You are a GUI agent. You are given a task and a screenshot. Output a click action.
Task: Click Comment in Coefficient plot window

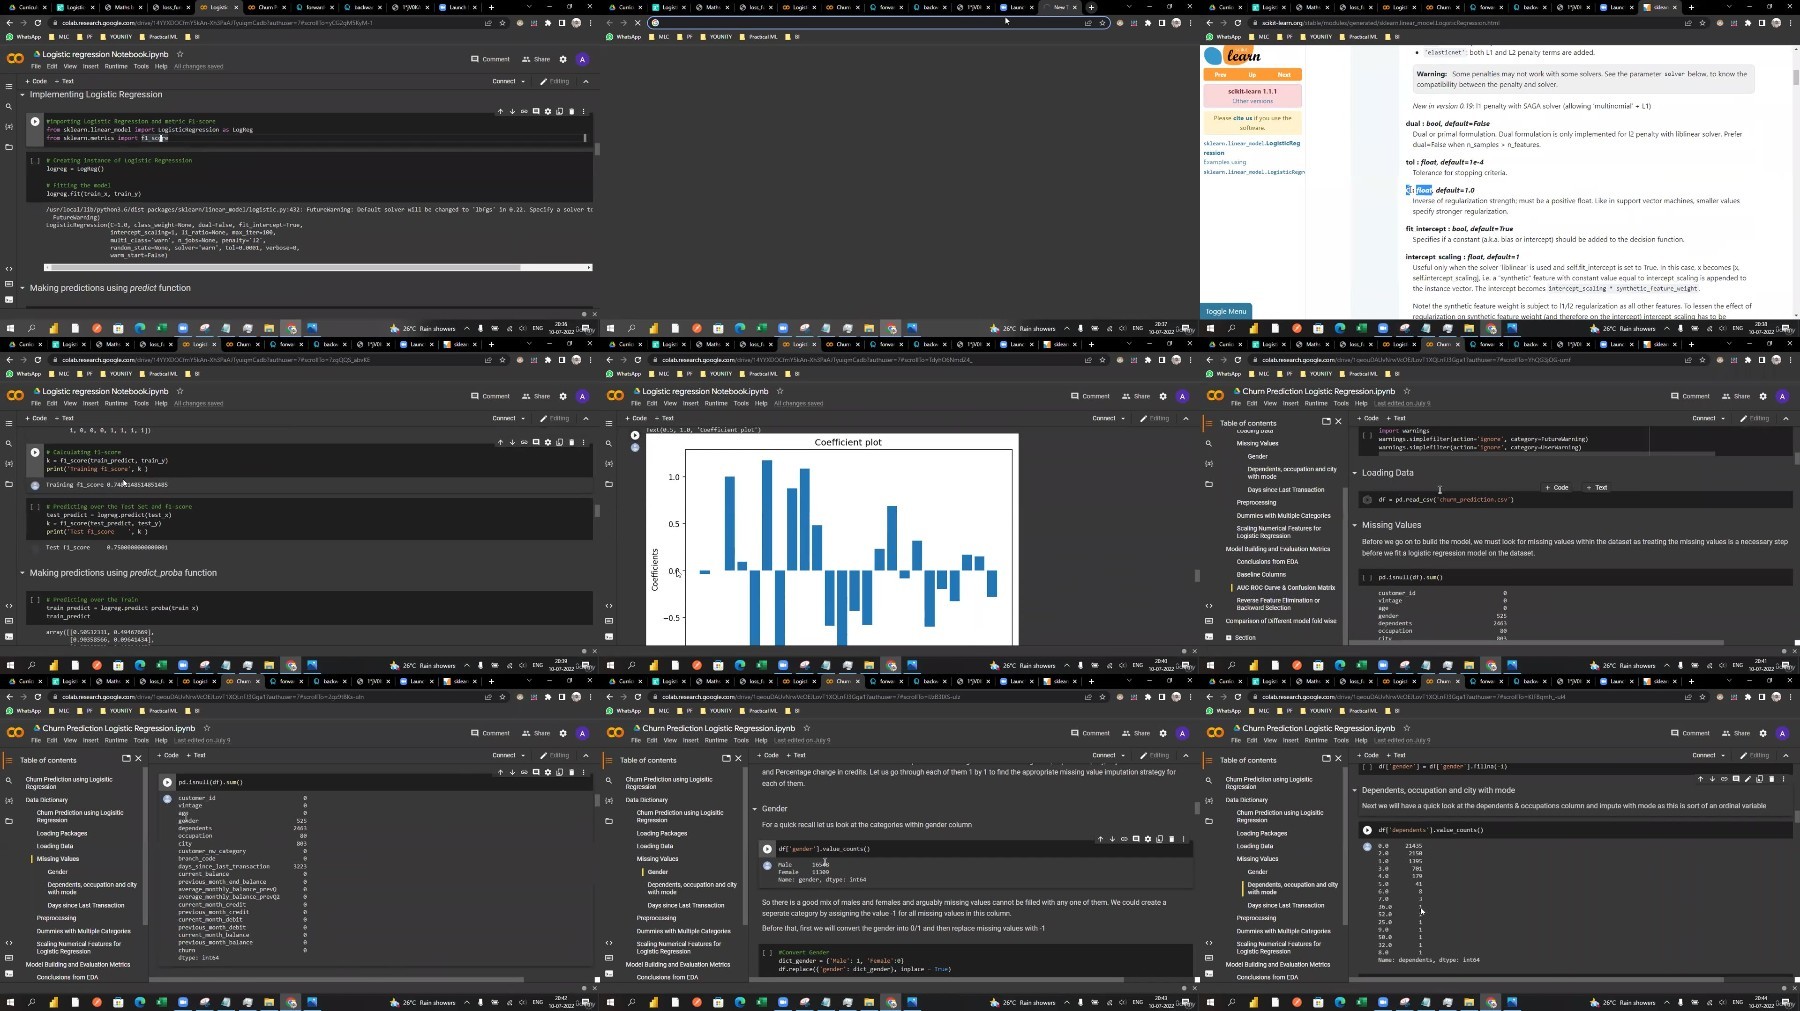point(1090,396)
